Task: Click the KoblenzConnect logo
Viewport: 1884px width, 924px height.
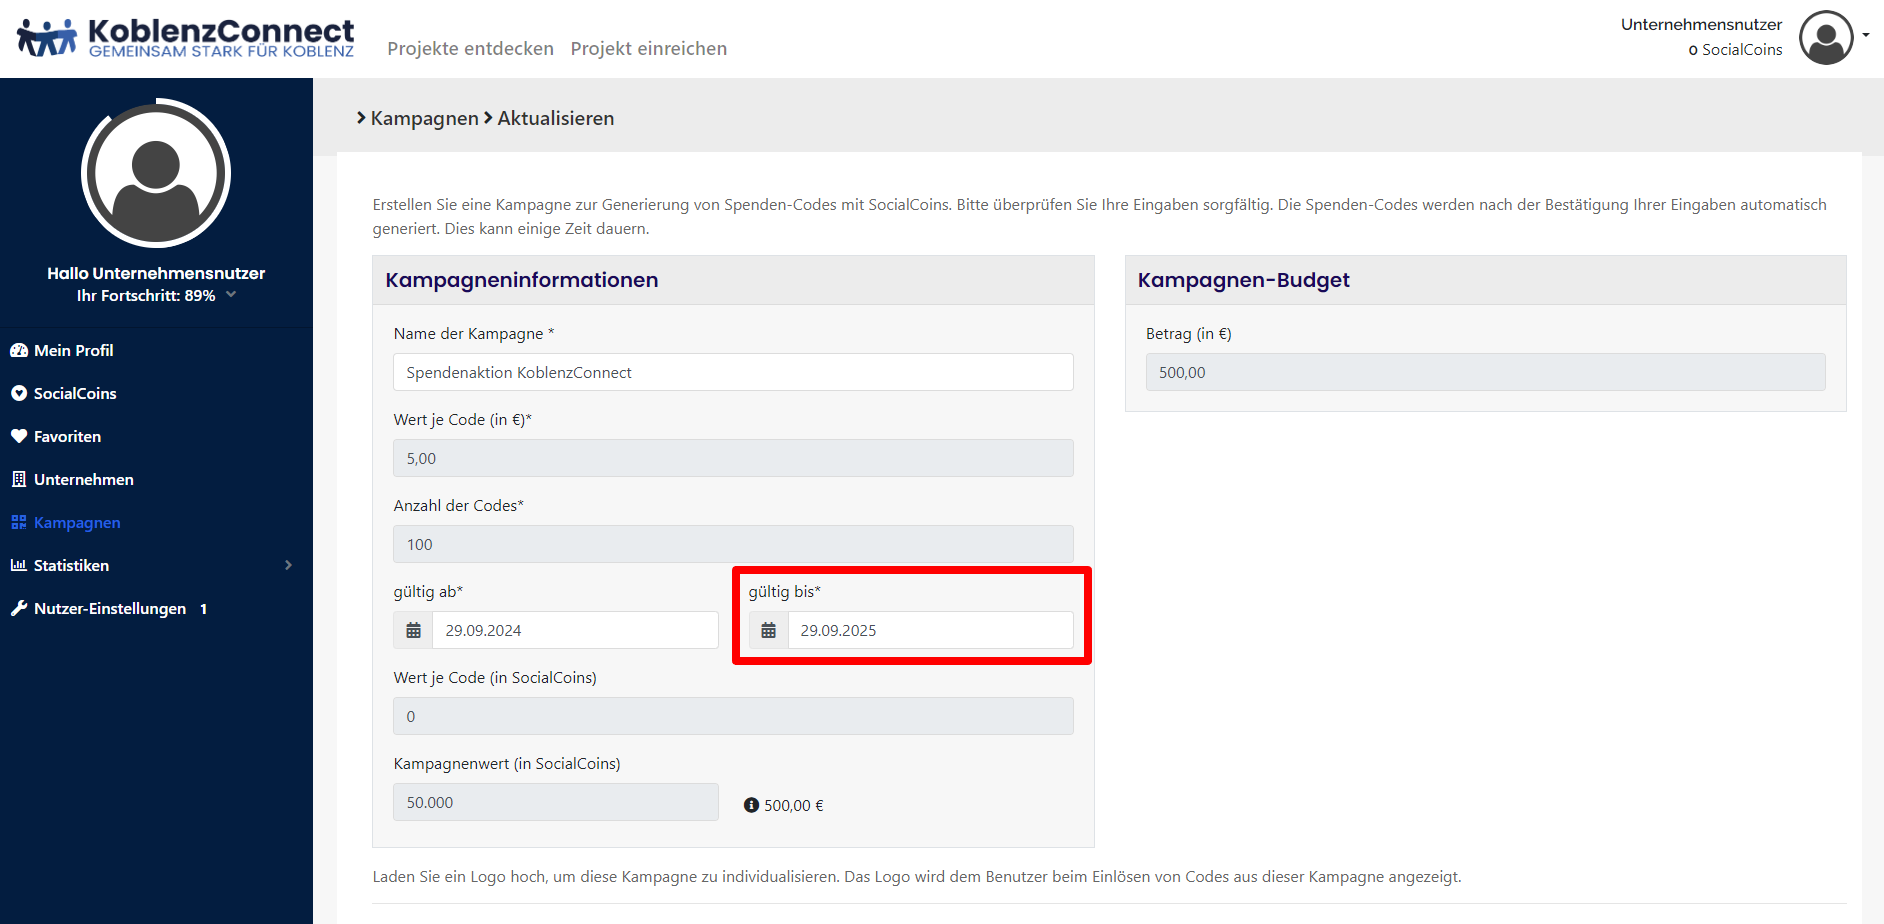Action: click(186, 39)
